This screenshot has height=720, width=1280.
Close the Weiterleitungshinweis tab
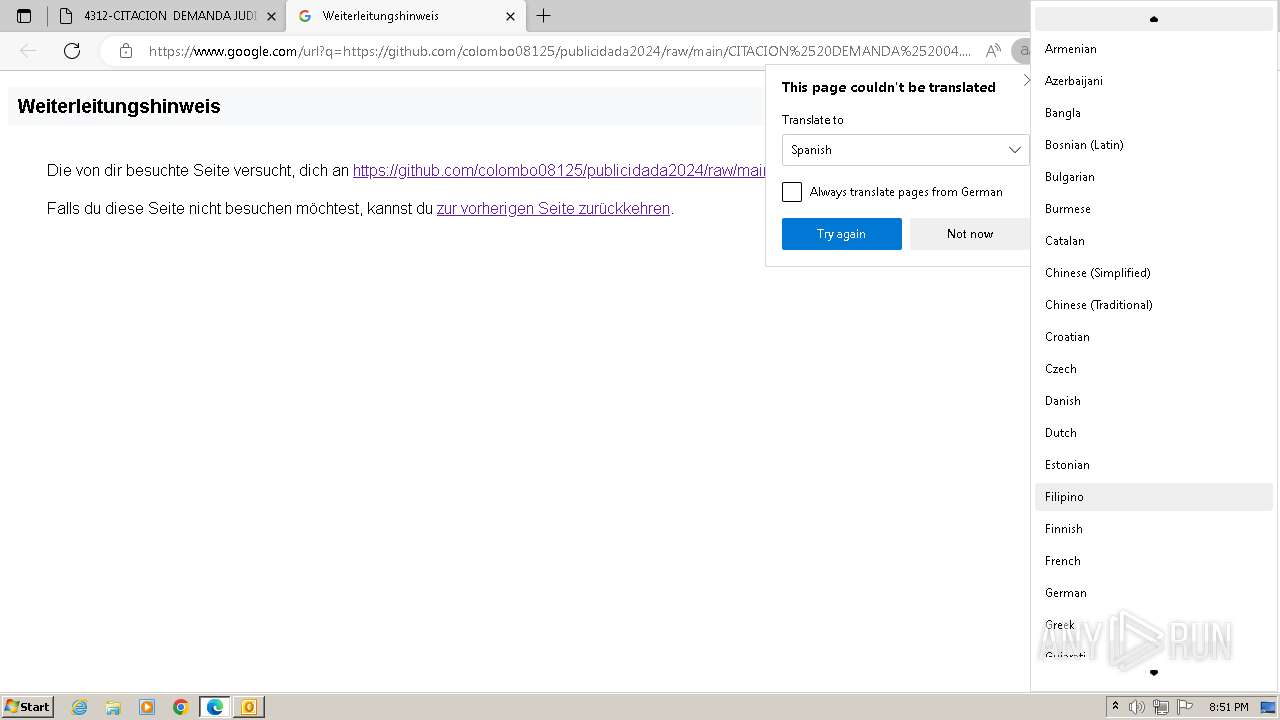pos(510,16)
